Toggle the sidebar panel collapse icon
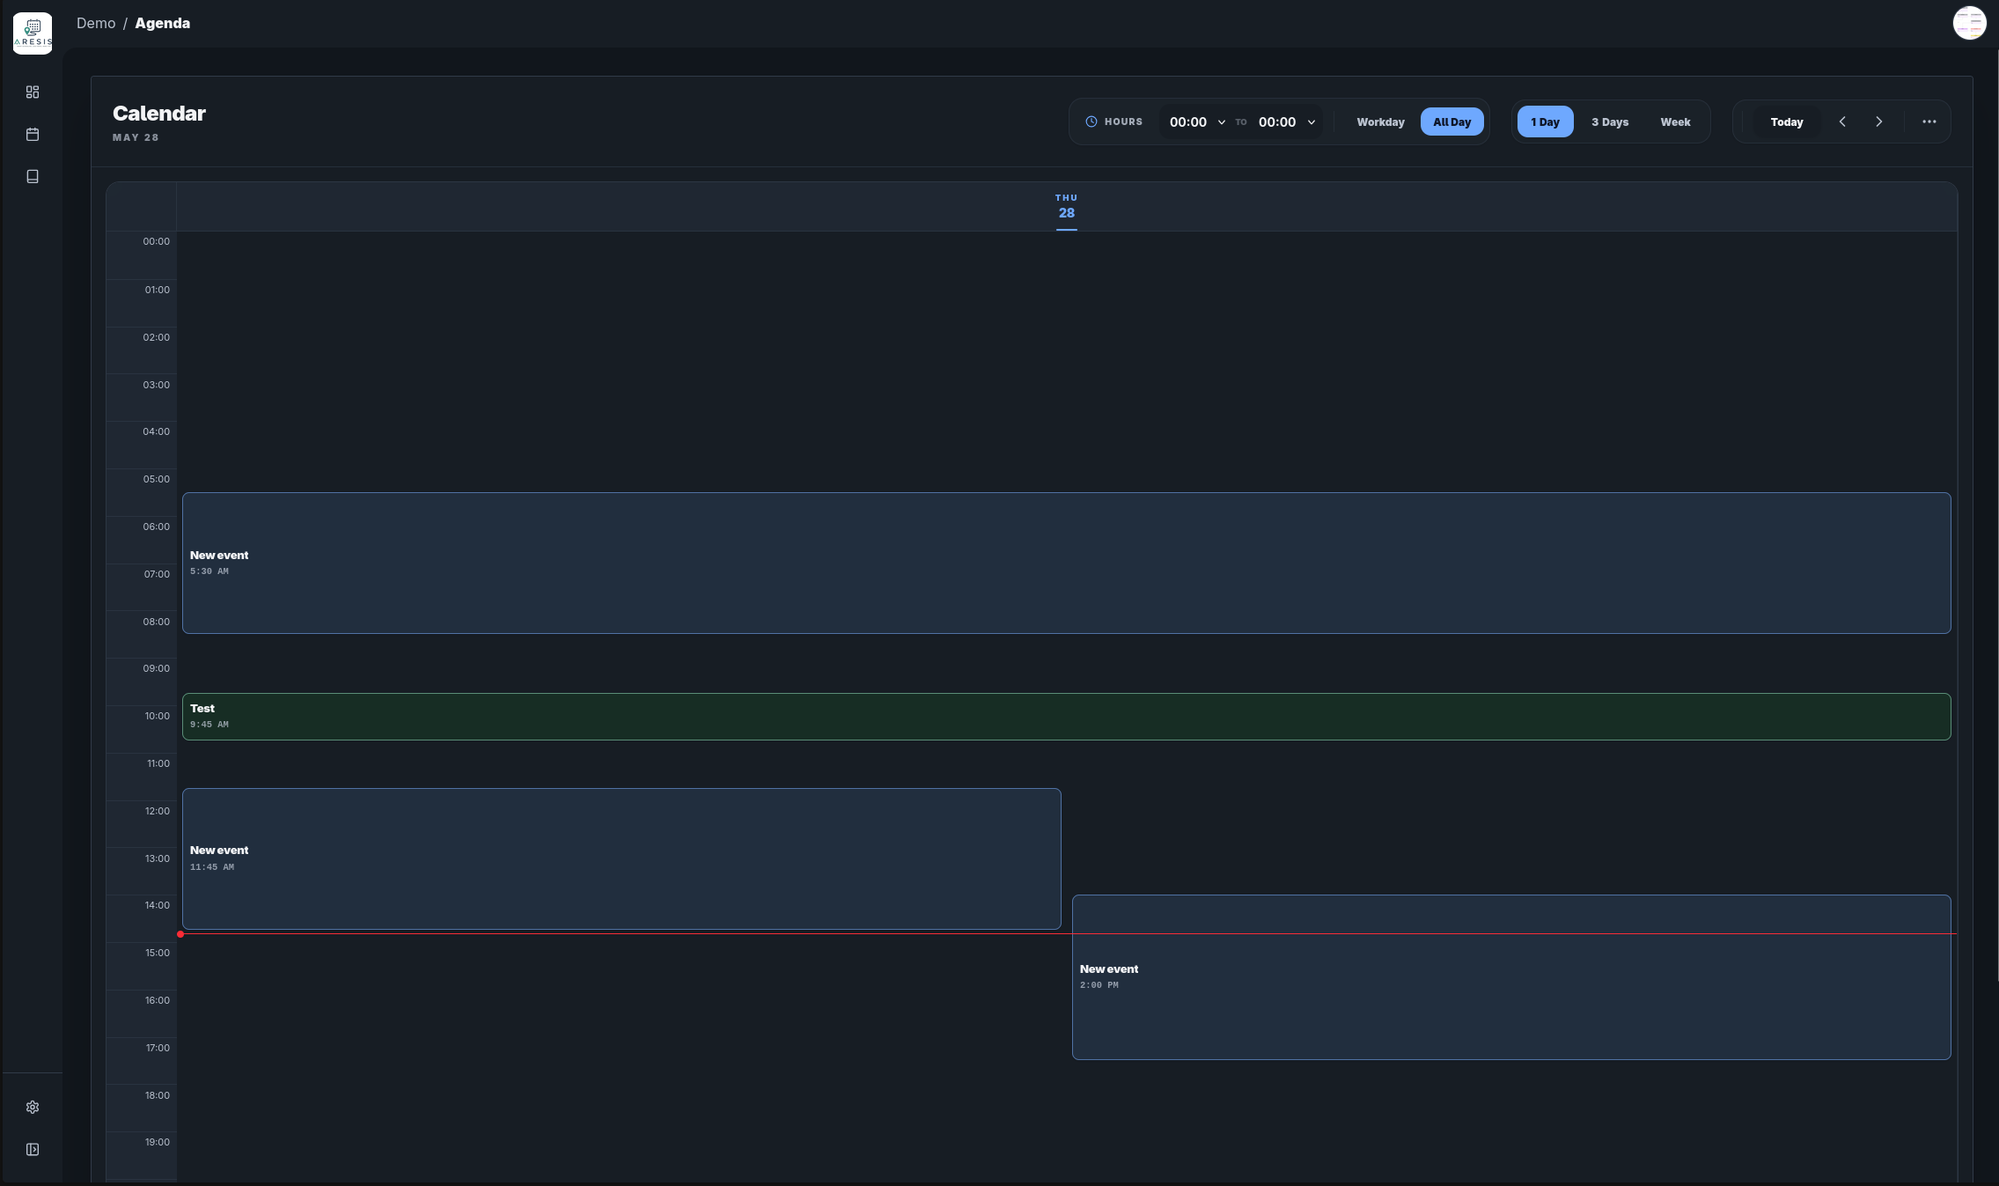Screen dimensions: 1999x1186 32,1149
